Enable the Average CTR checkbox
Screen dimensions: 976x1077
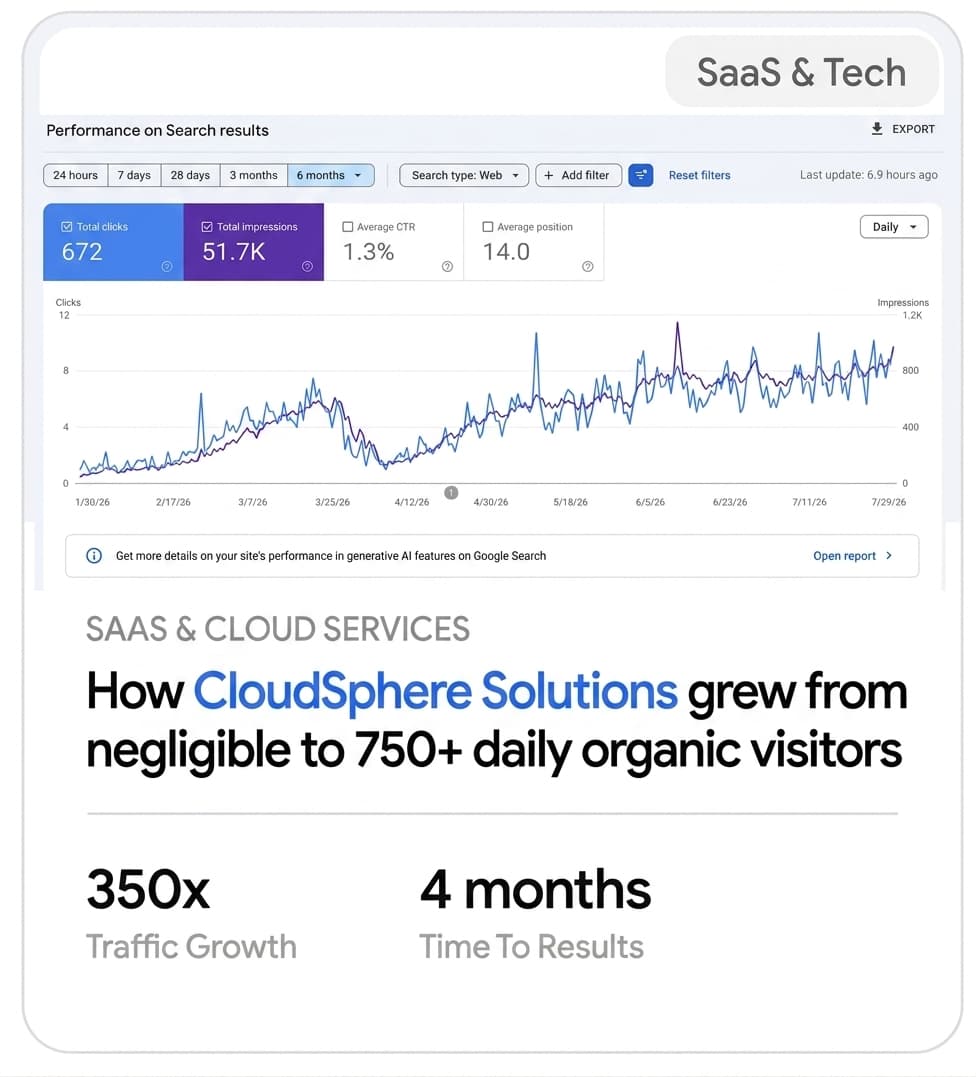(348, 227)
